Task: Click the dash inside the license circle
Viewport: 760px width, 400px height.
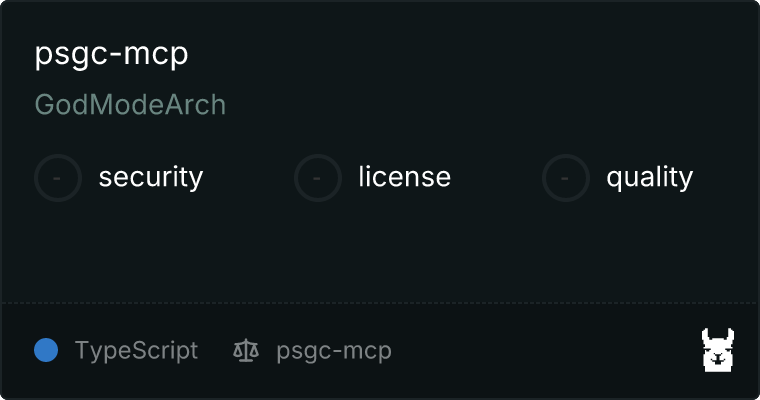Action: point(317,178)
